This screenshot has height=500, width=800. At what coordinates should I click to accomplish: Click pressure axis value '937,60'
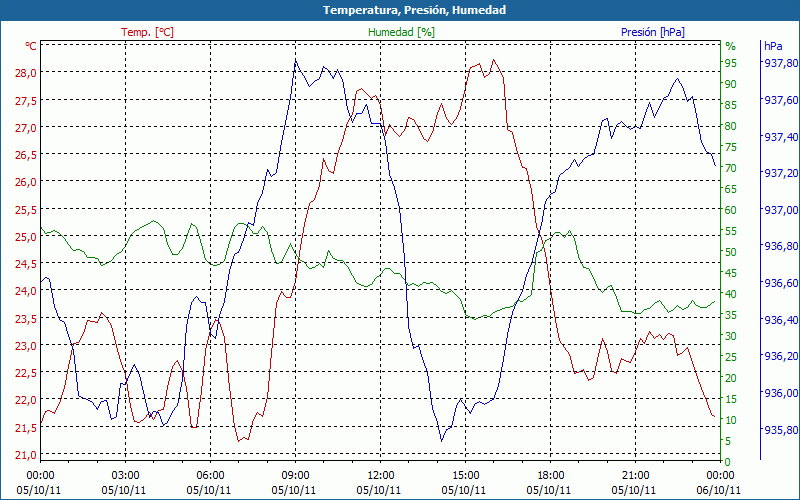(x=780, y=100)
